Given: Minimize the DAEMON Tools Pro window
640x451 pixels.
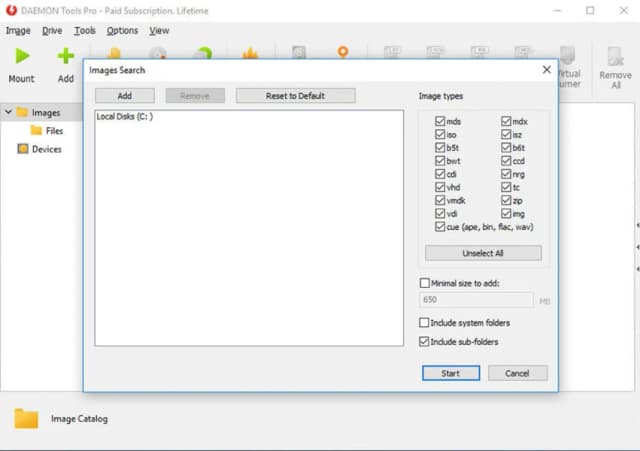Looking at the screenshot, I should (557, 10).
